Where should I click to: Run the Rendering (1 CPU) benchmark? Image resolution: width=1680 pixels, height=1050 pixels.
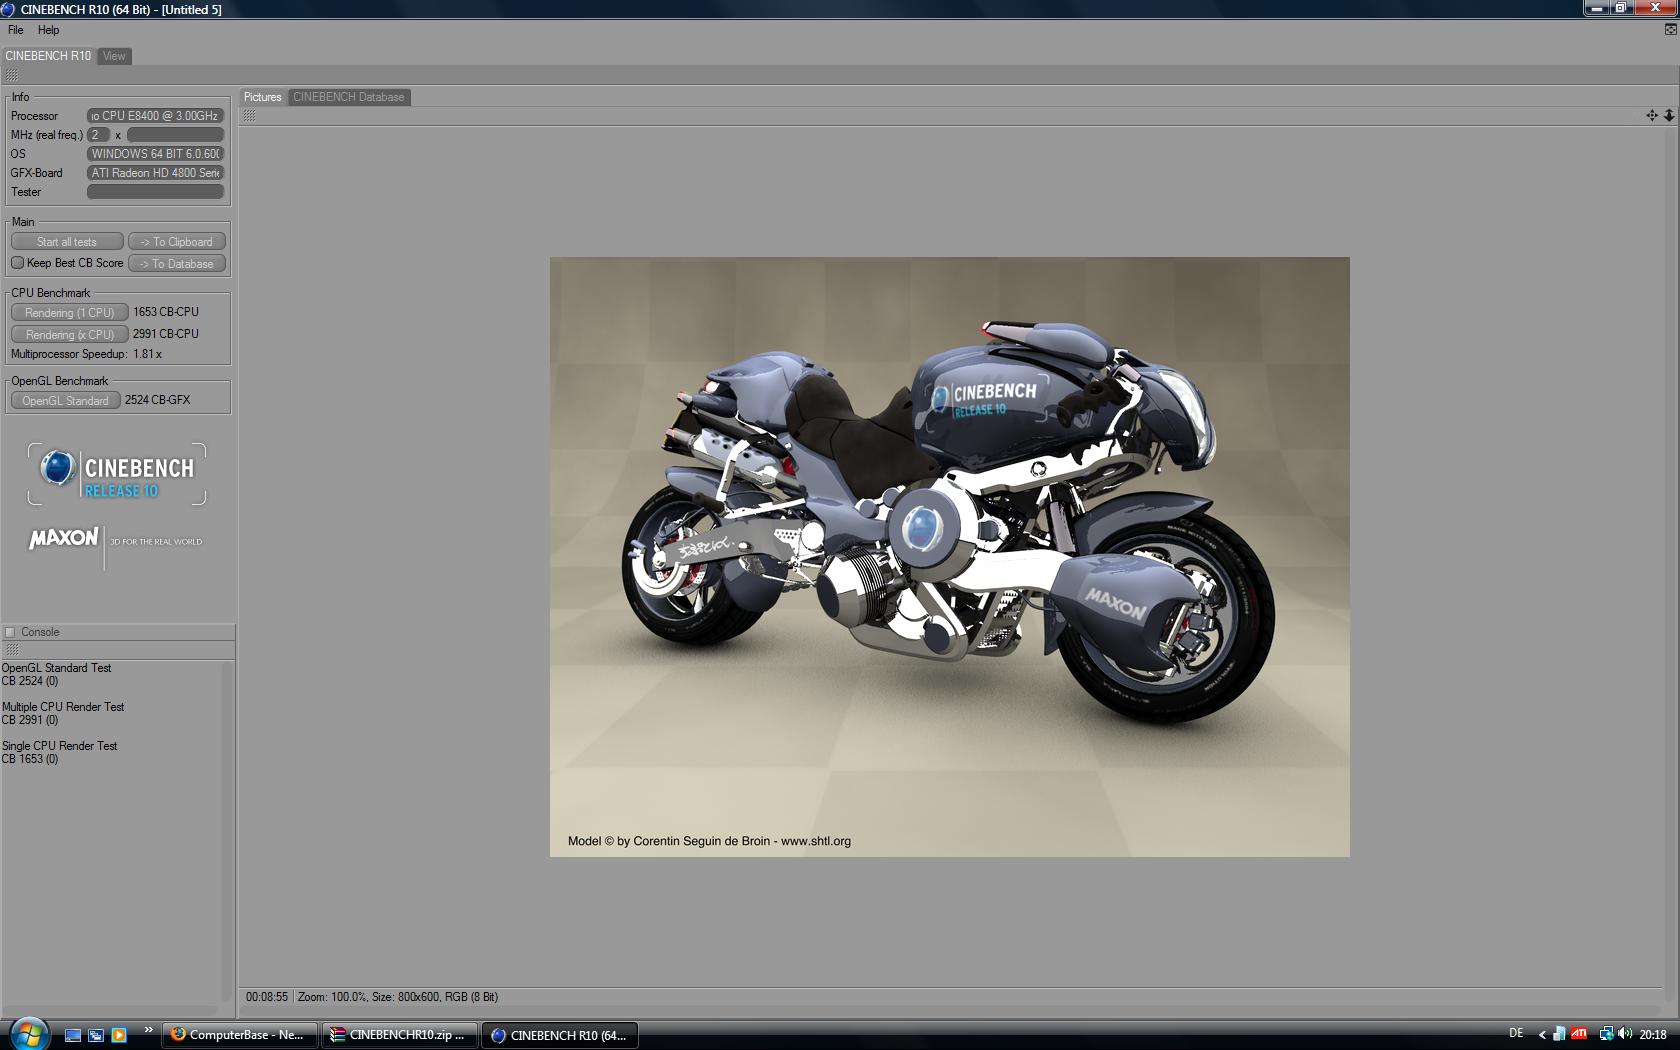point(69,313)
